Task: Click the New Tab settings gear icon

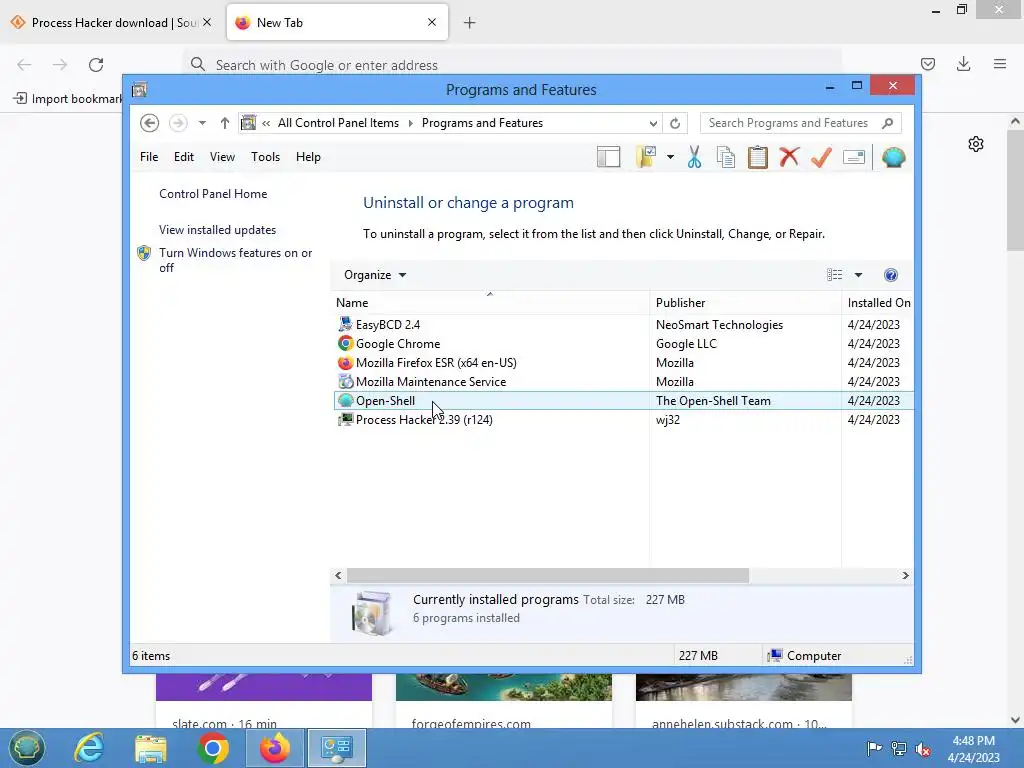Action: tap(976, 144)
